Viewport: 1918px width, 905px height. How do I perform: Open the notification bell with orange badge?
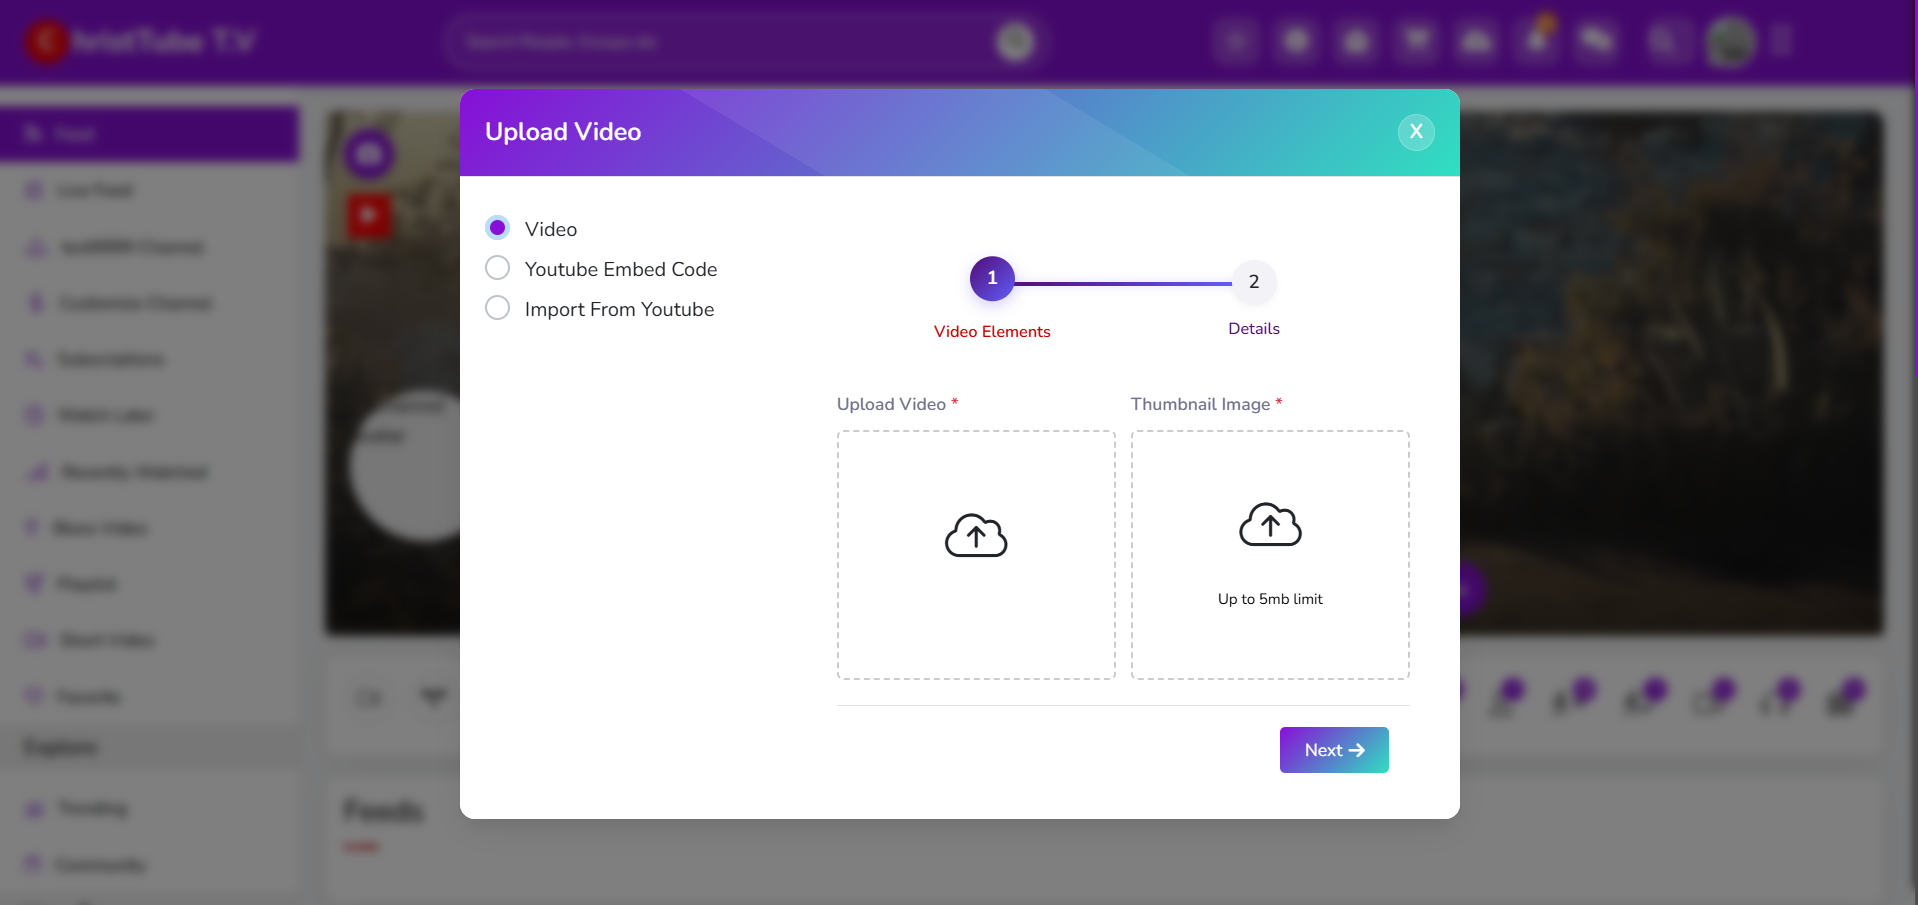1537,40
